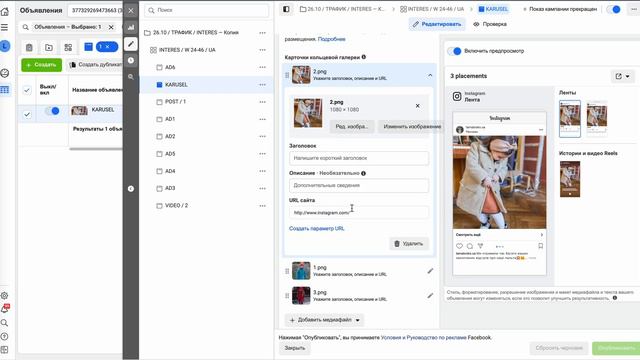
Task: Click the URL сайта input field
Action: (x=359, y=212)
